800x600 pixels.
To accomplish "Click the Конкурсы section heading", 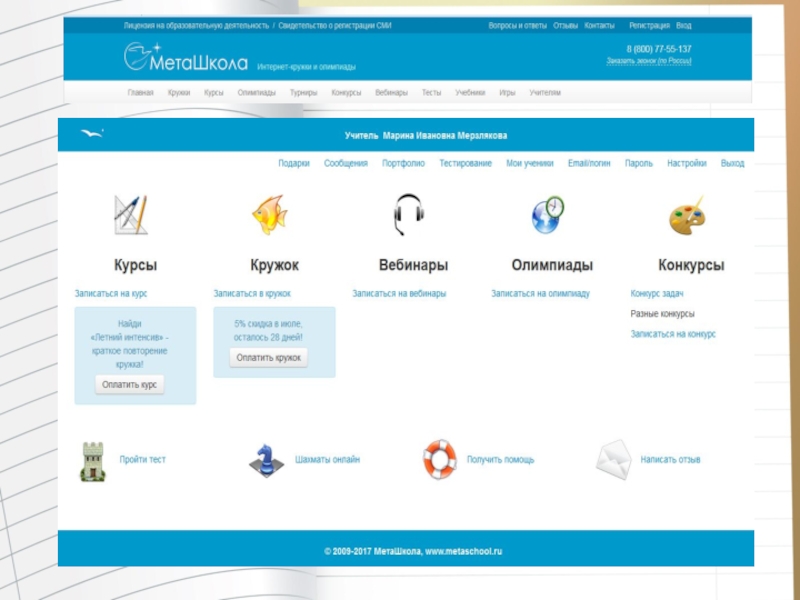I will tap(691, 265).
